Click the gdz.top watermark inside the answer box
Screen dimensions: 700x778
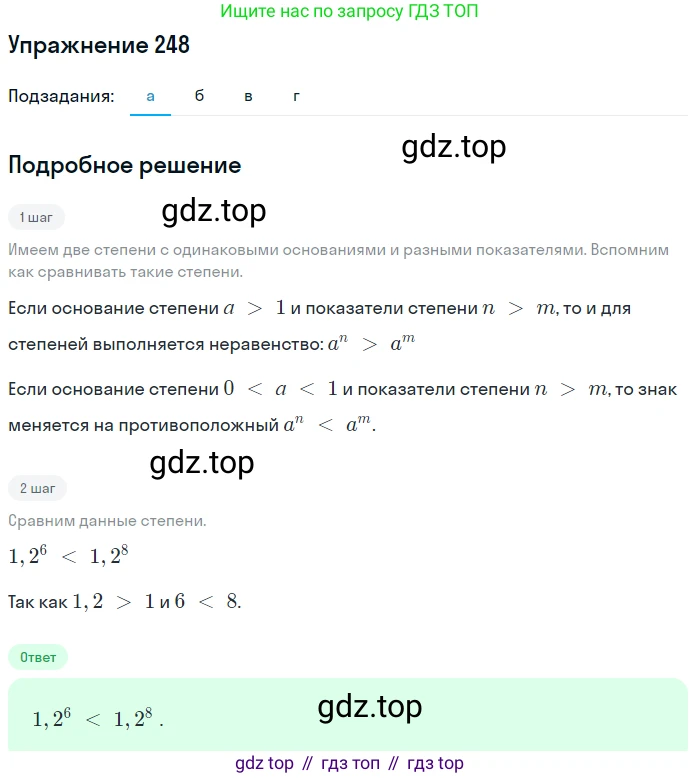tap(370, 708)
